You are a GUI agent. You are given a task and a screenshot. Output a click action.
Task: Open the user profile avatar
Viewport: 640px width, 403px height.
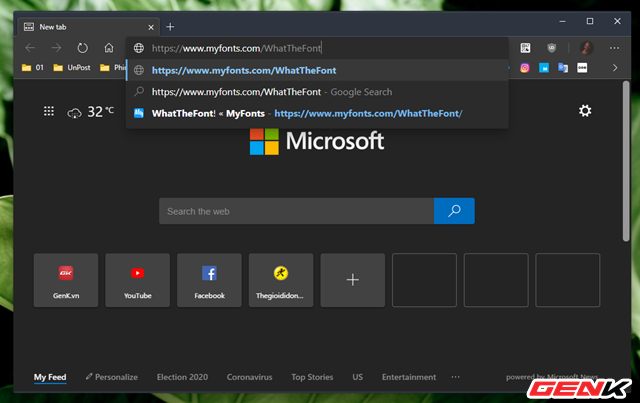point(586,47)
